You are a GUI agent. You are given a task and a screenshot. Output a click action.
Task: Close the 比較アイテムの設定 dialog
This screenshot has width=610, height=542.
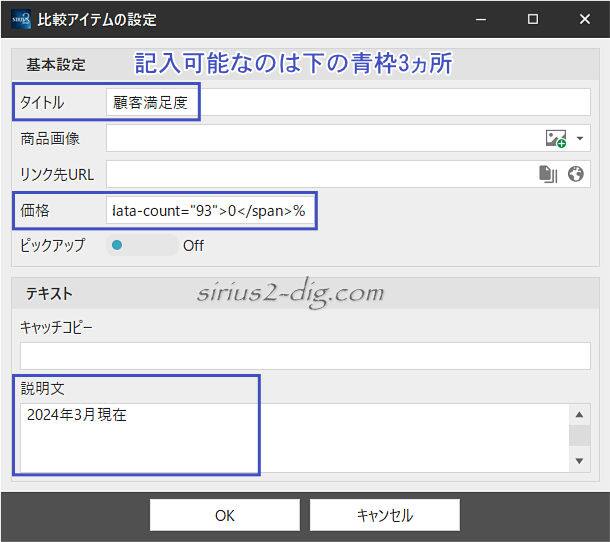[x=581, y=19]
